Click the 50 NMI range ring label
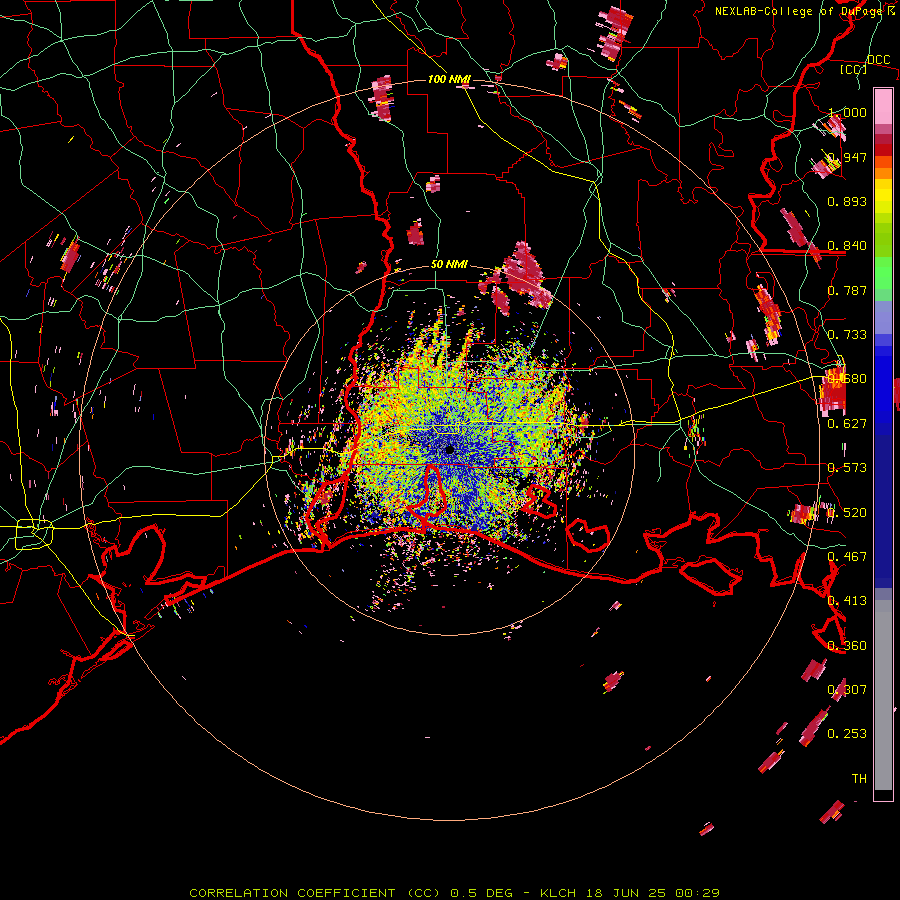Image resolution: width=900 pixels, height=900 pixels. 449,265
